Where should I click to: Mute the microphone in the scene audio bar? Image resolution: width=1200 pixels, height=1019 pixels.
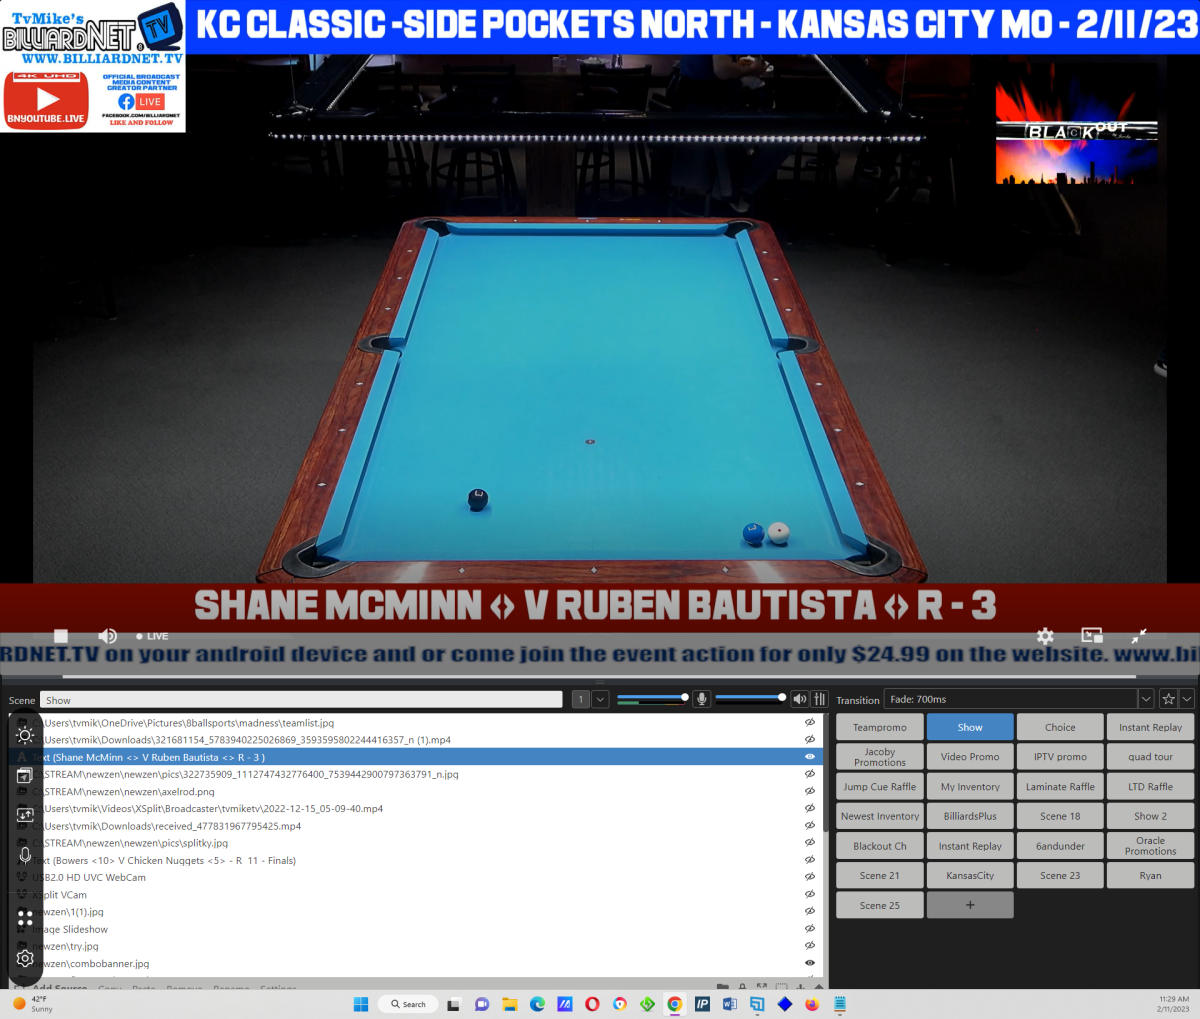point(702,699)
